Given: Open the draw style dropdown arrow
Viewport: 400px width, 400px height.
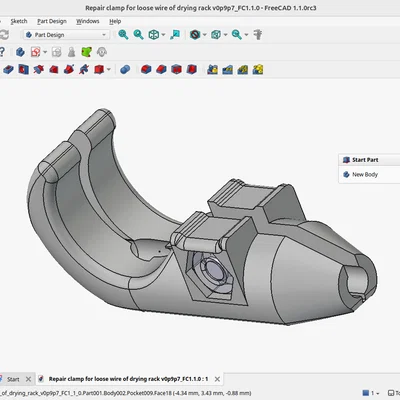Looking at the screenshot, I should pos(204,35).
